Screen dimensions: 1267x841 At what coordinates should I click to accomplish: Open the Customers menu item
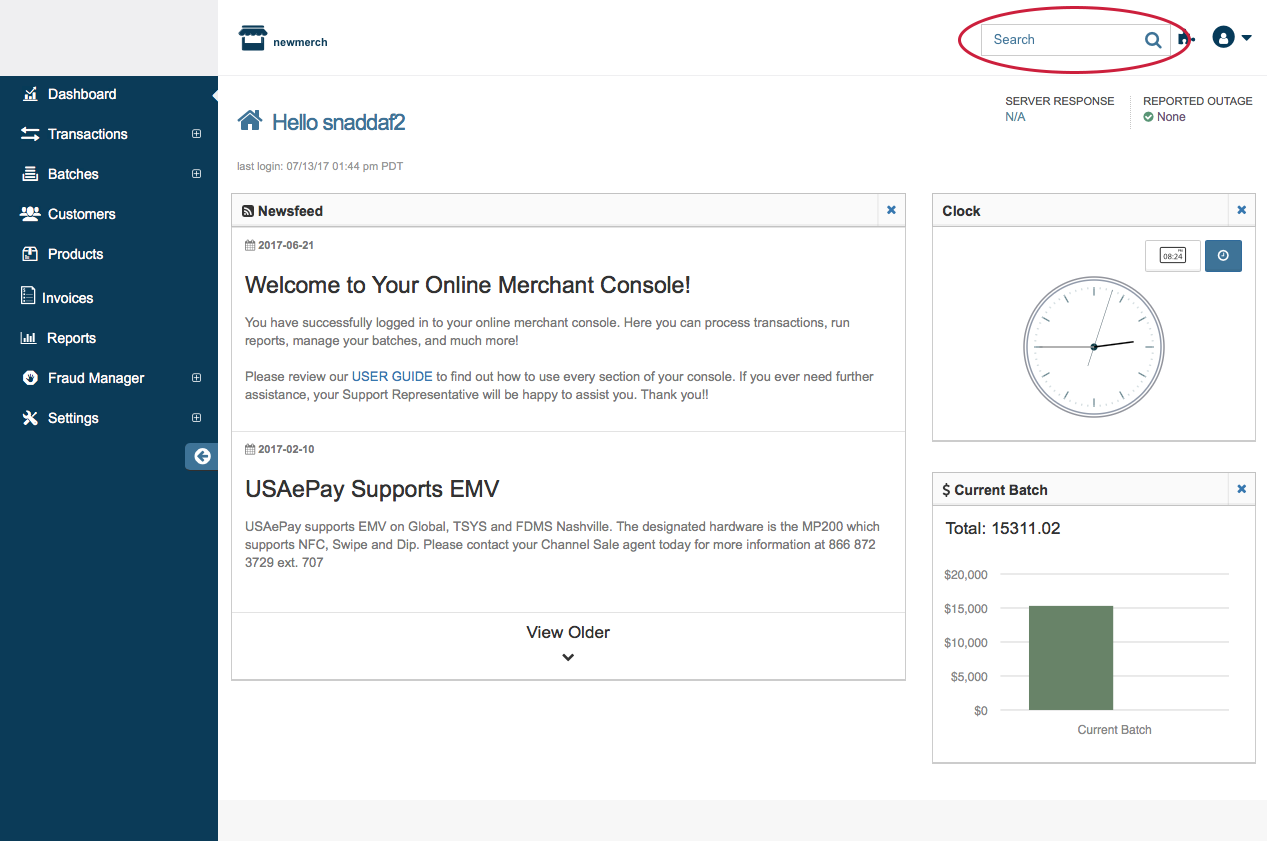point(81,214)
